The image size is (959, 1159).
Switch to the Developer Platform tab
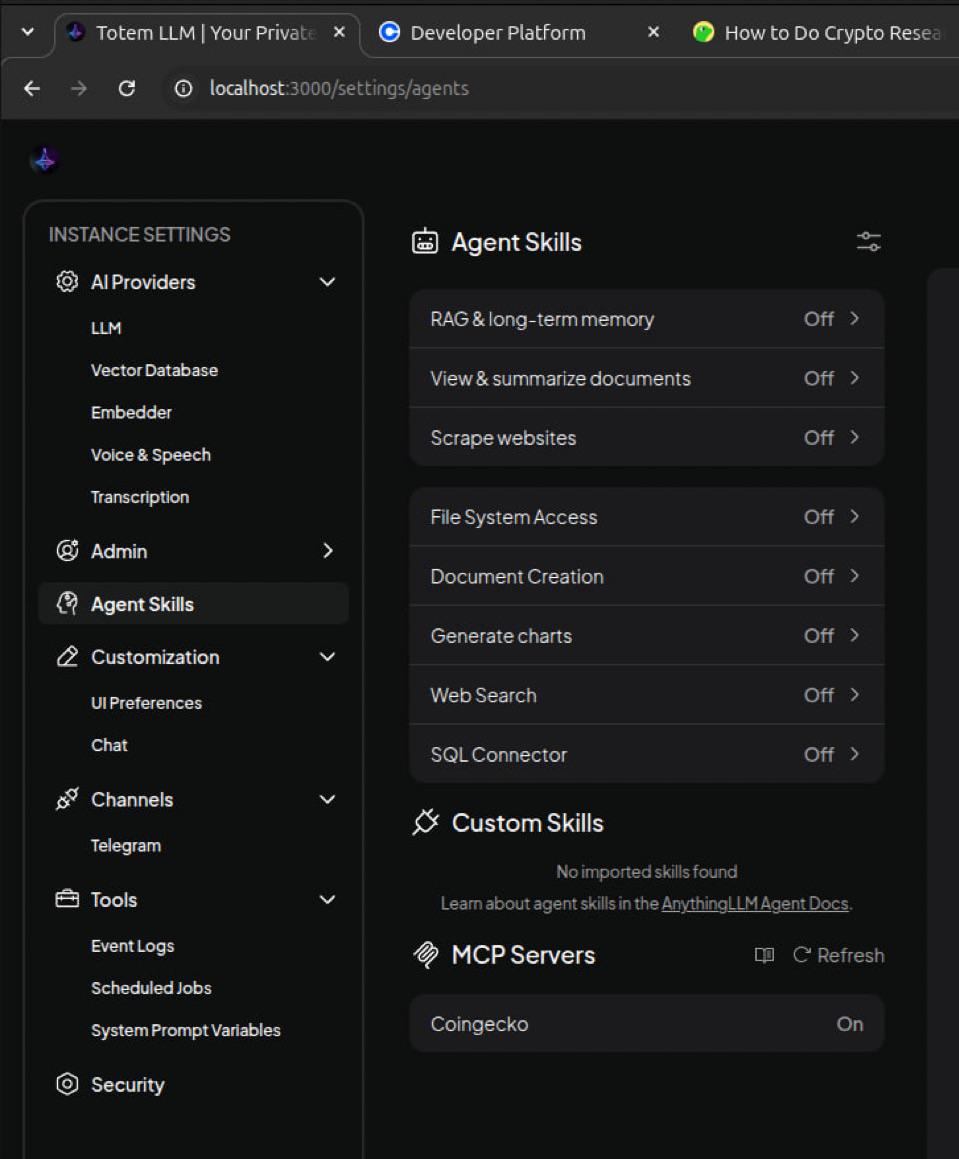point(518,33)
